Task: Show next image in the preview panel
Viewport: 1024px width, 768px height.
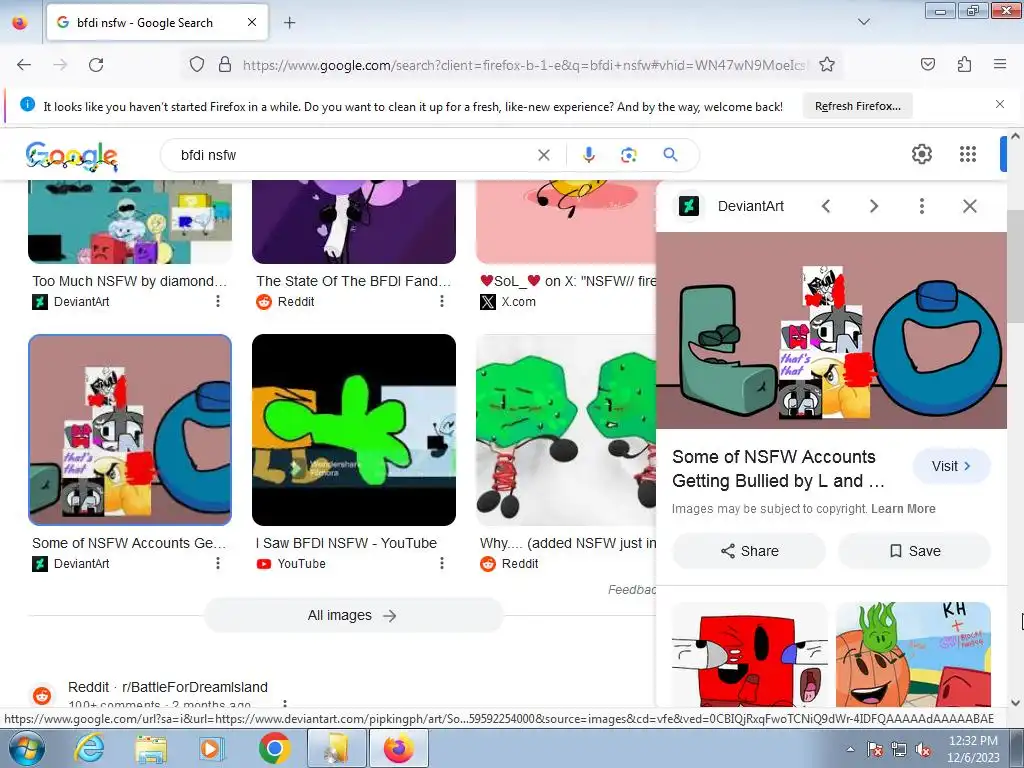Action: point(874,206)
